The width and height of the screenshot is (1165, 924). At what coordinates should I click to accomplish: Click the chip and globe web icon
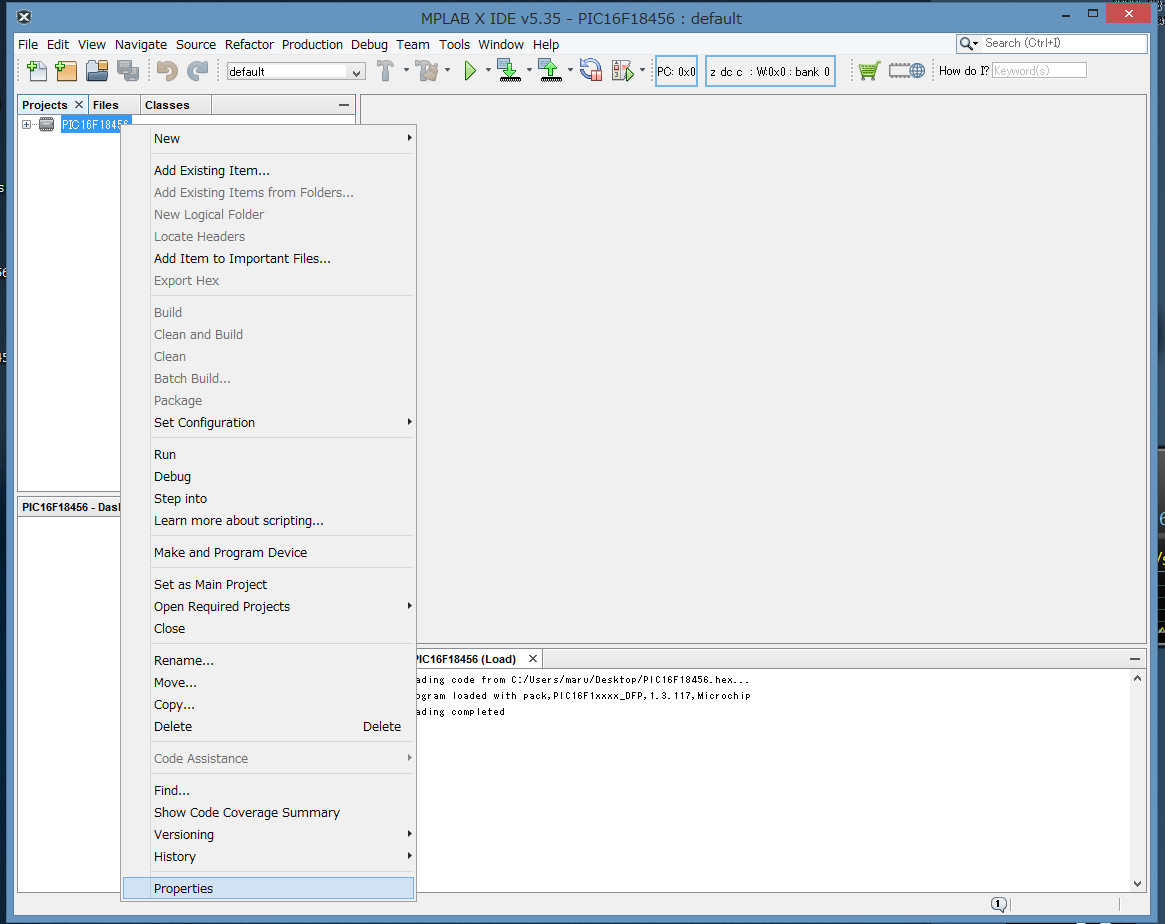[906, 71]
